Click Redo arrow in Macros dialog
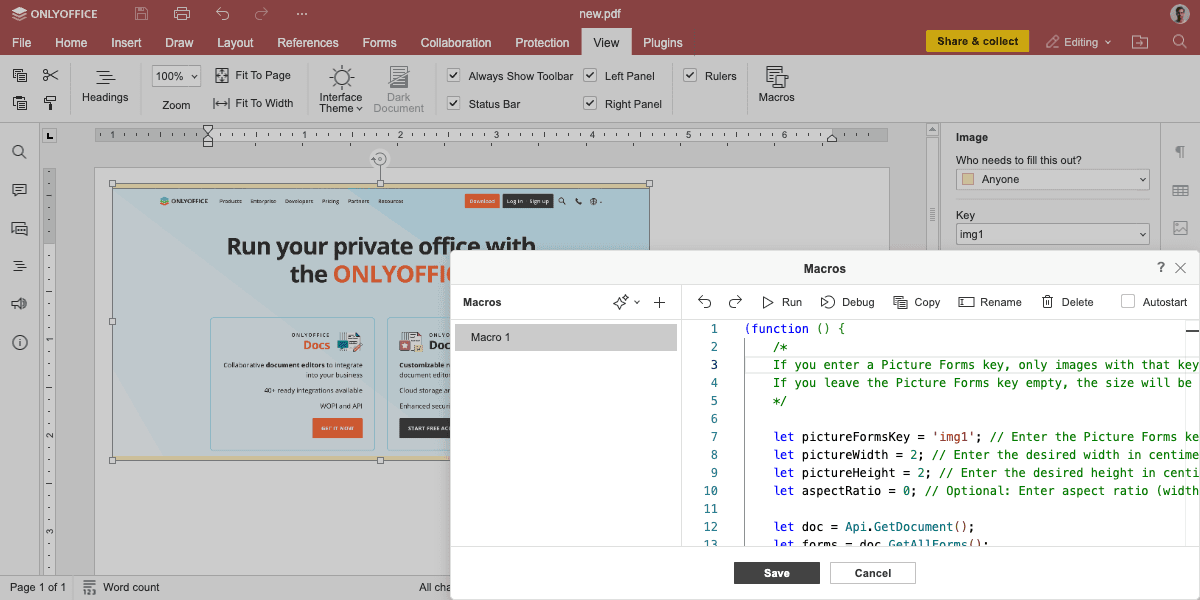Screen dimensions: 1200x600 [x=735, y=302]
